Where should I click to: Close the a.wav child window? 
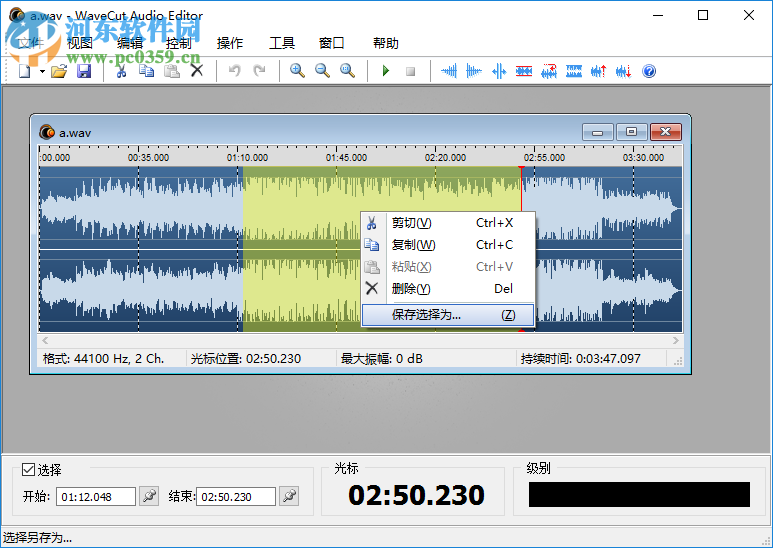point(666,132)
